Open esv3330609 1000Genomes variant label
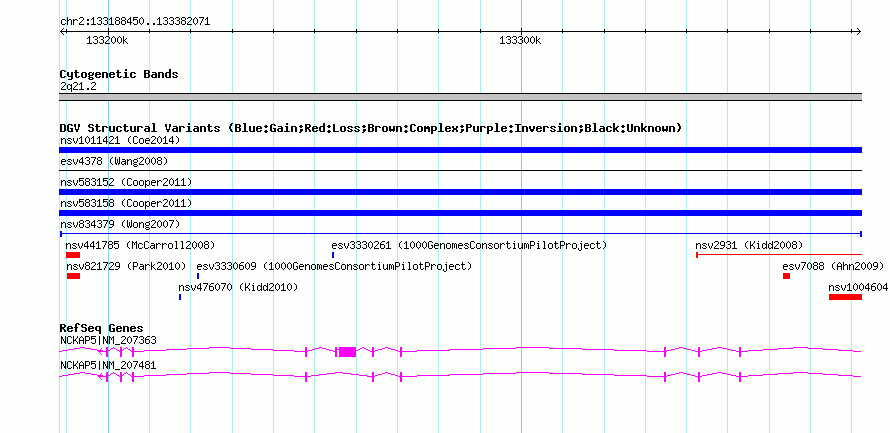The width and height of the screenshot is (890, 433). (x=334, y=266)
